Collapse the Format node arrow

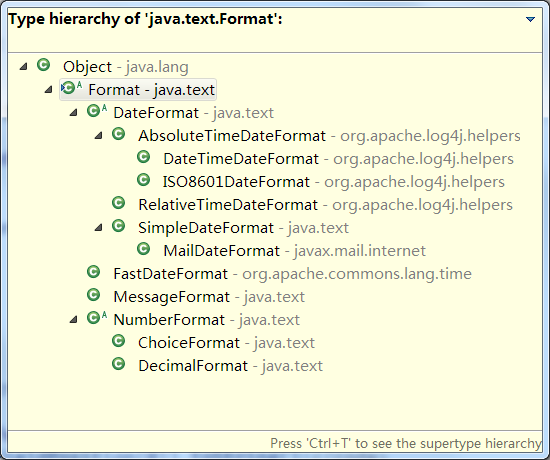tap(49, 89)
